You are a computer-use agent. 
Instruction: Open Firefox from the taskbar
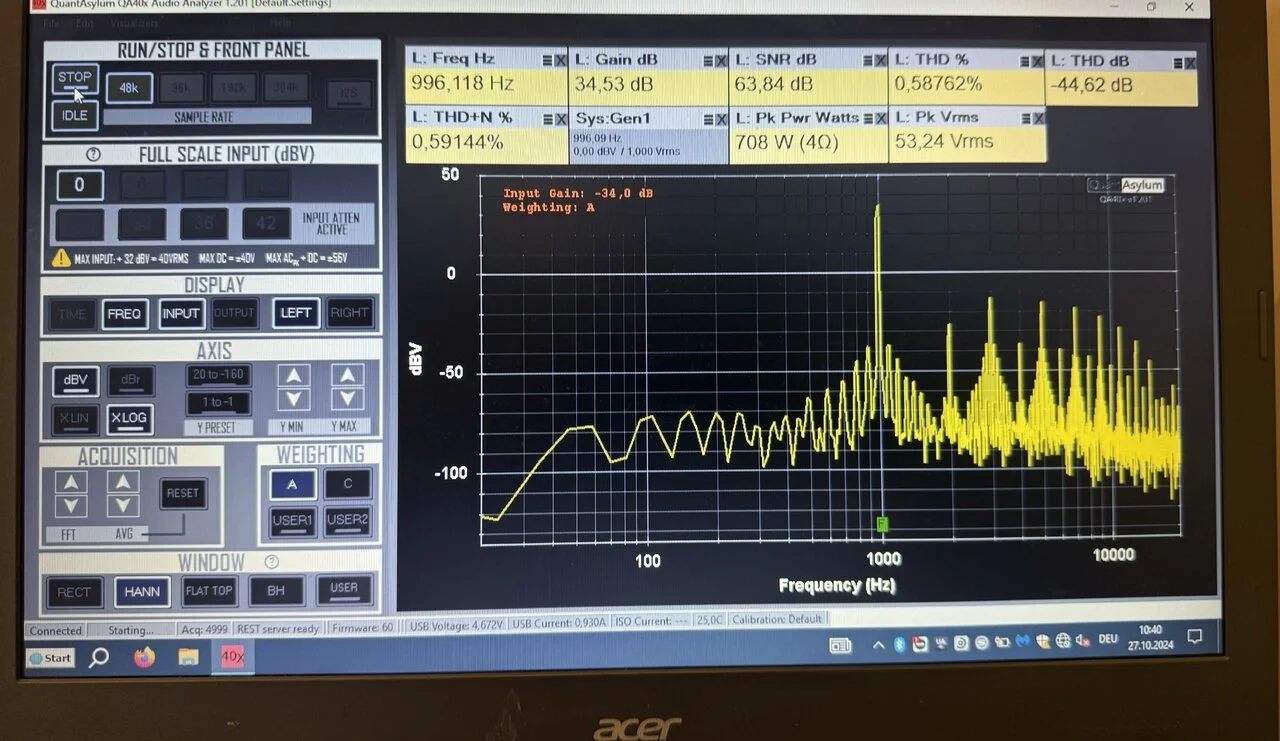pyautogui.click(x=144, y=657)
